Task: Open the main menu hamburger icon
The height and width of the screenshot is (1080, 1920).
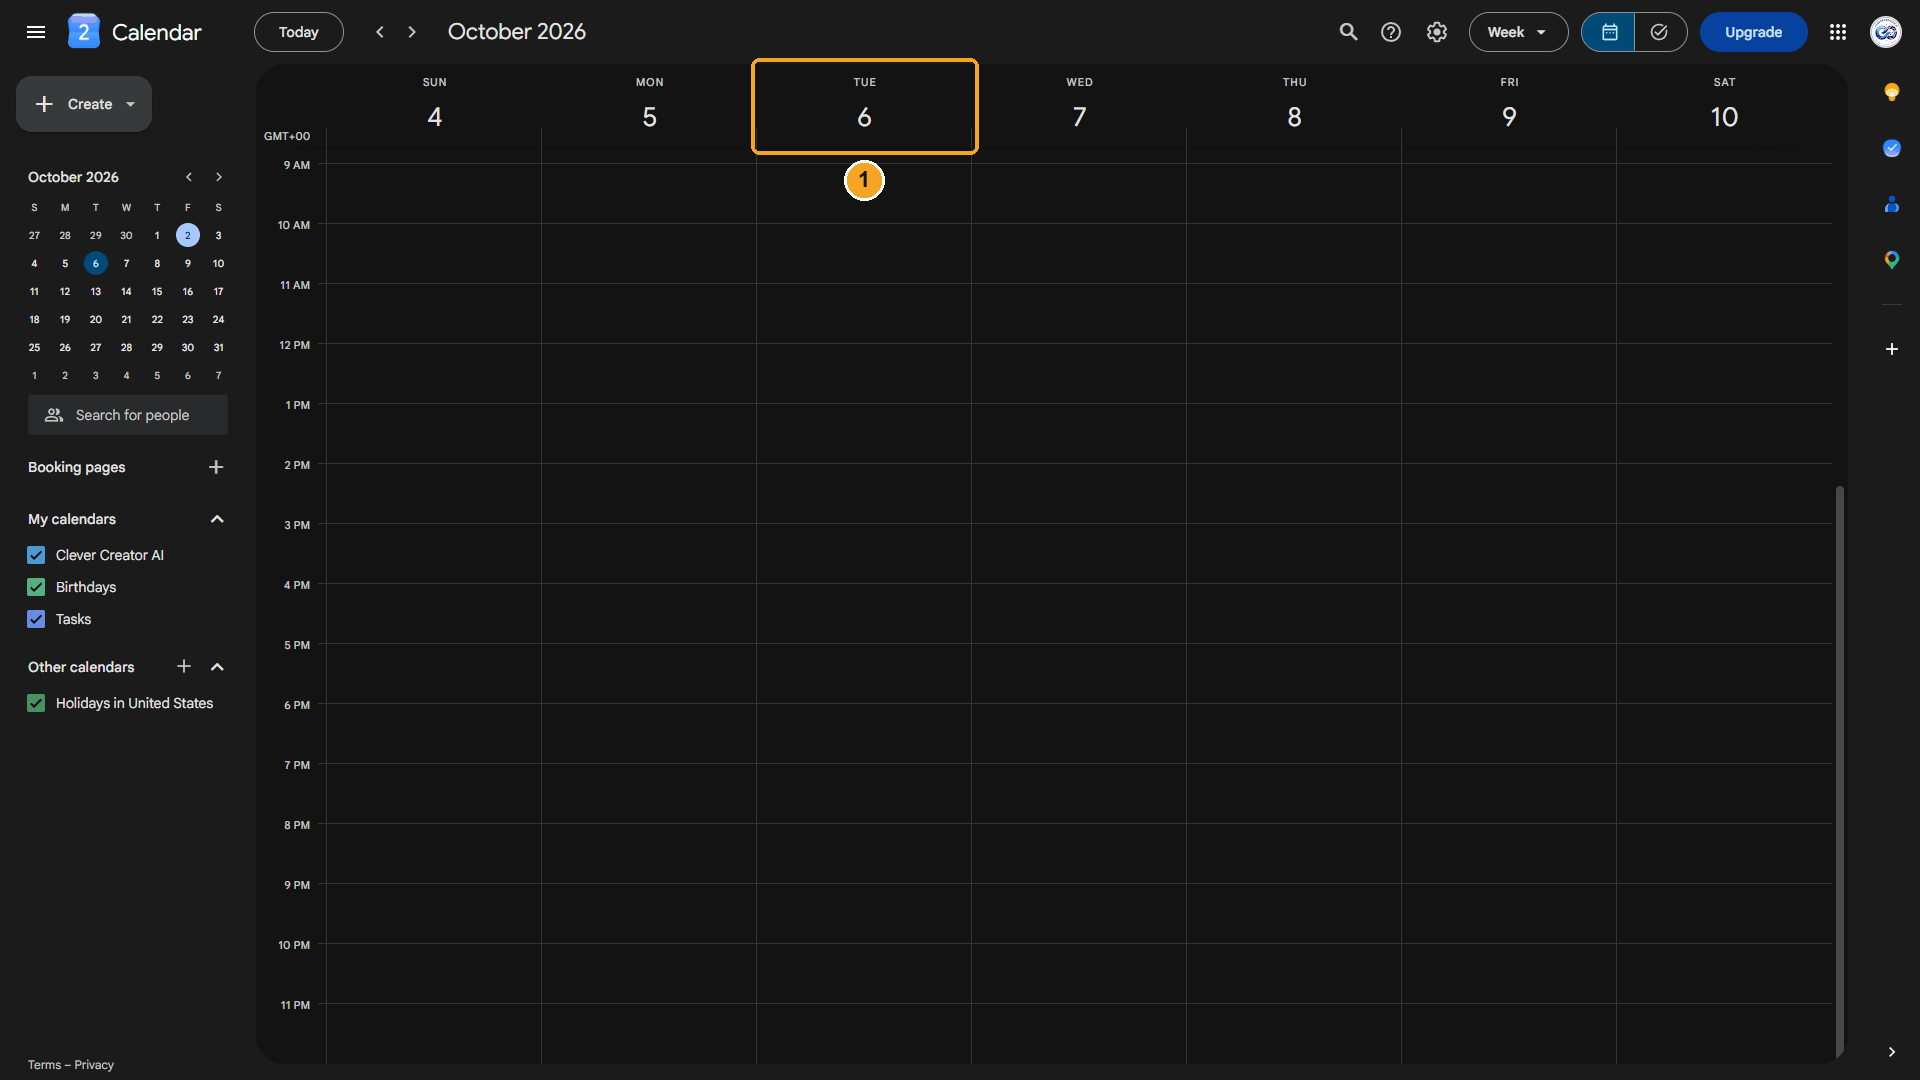Action: click(36, 32)
